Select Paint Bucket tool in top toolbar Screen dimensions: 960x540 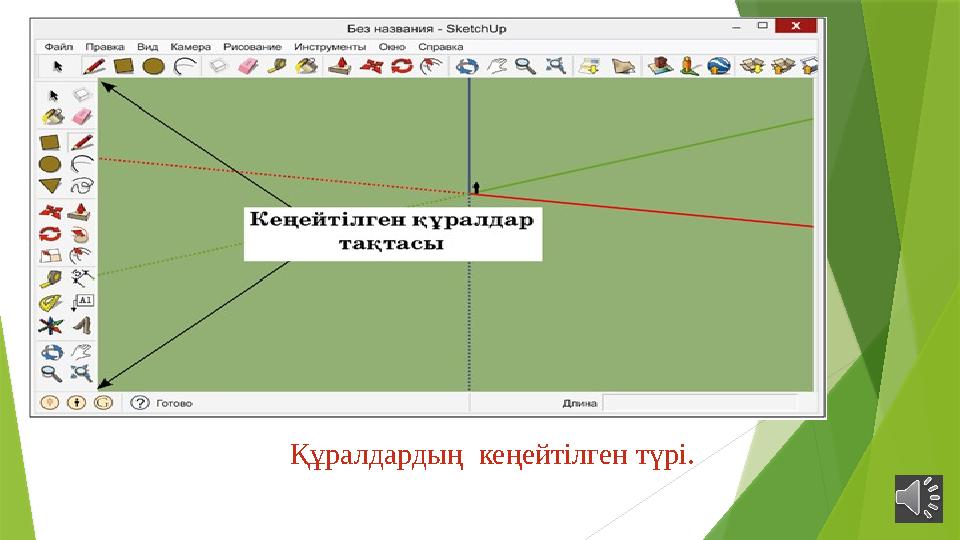306,66
